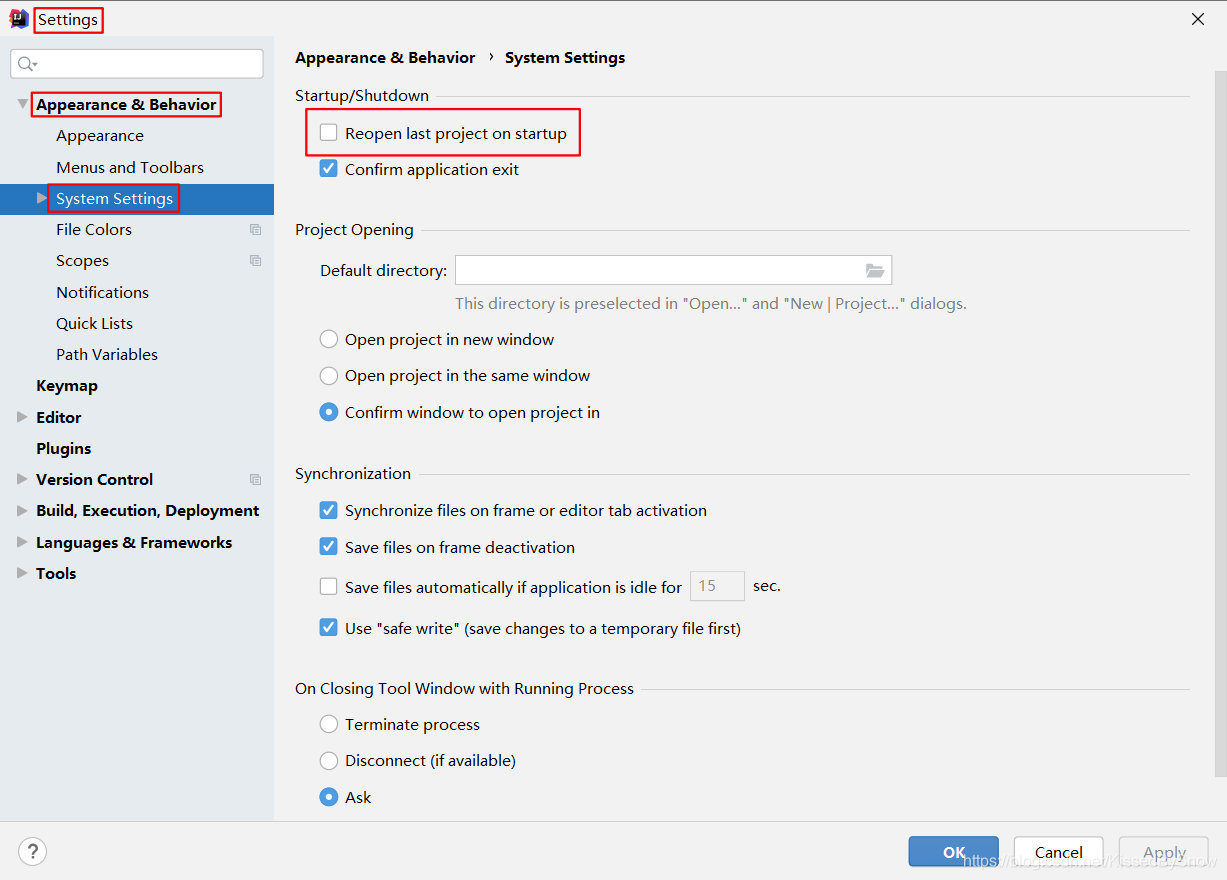1227x880 pixels.
Task: Expand the Build, Execution, Deployment arrow
Action: [22, 510]
